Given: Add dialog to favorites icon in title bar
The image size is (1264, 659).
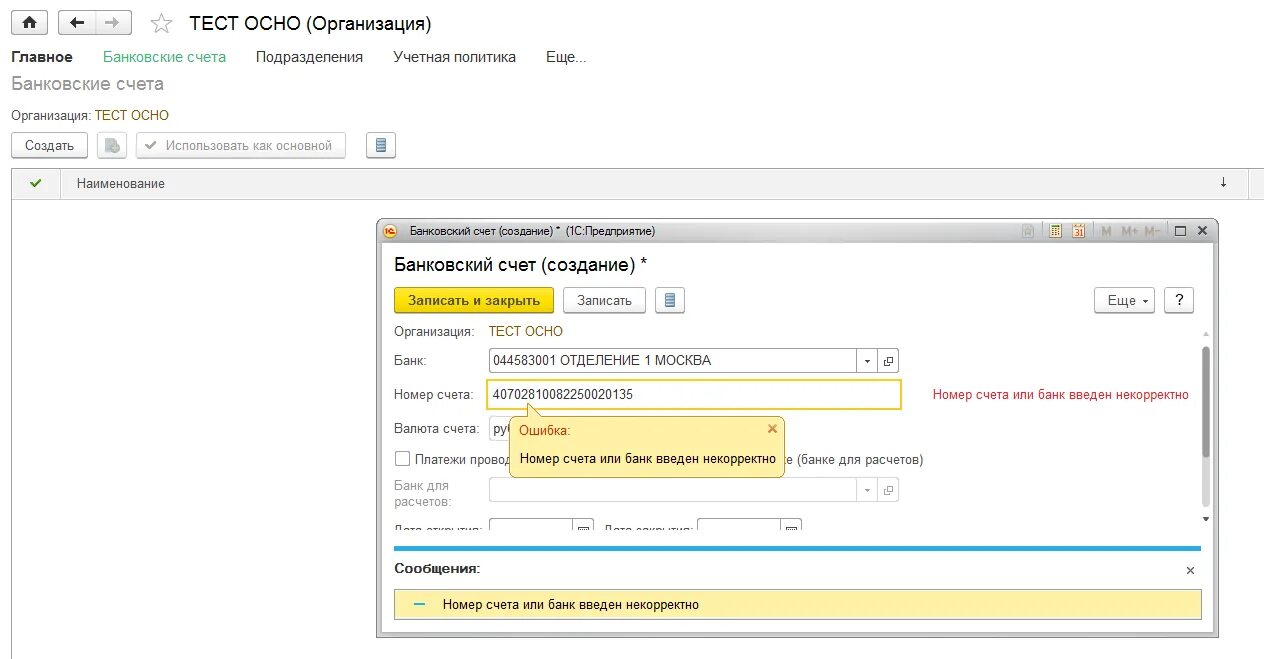Looking at the screenshot, I should click(x=1028, y=231).
